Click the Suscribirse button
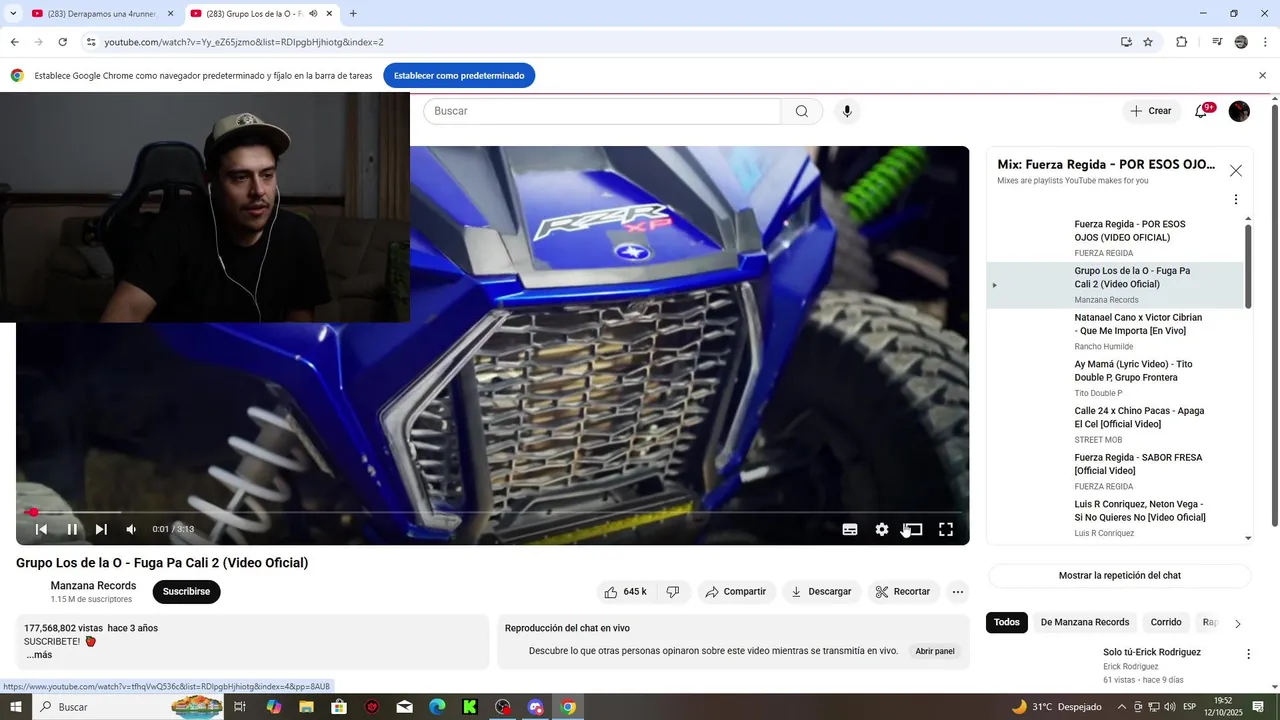The image size is (1280, 720). pyautogui.click(x=186, y=591)
